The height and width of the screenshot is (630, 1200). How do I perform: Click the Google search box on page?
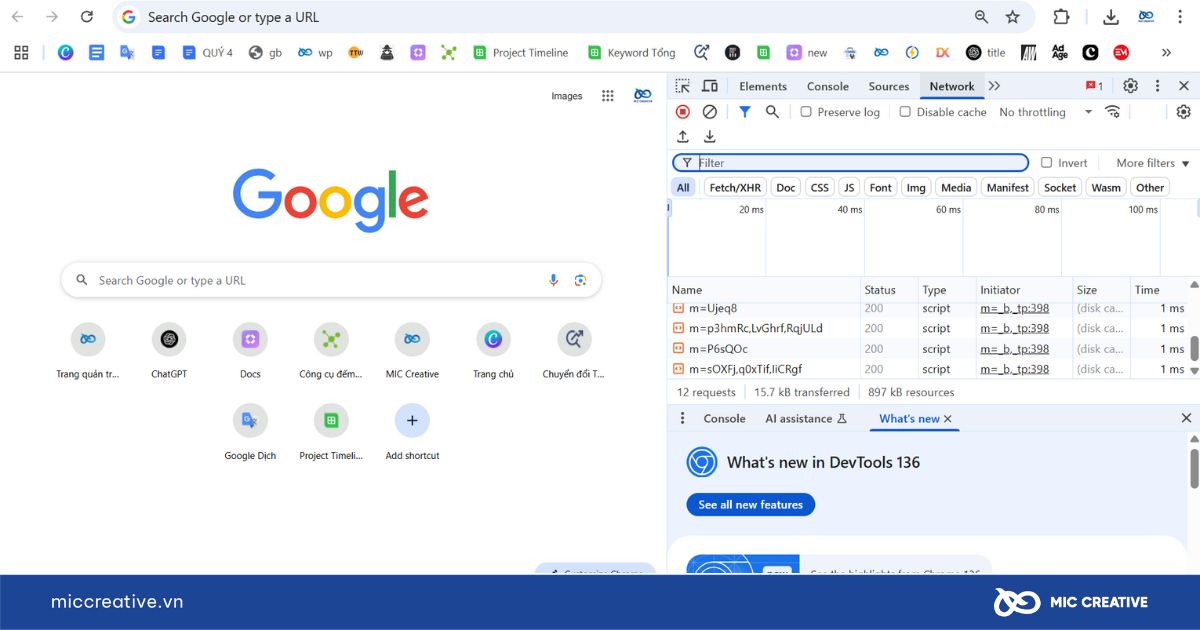(x=331, y=280)
